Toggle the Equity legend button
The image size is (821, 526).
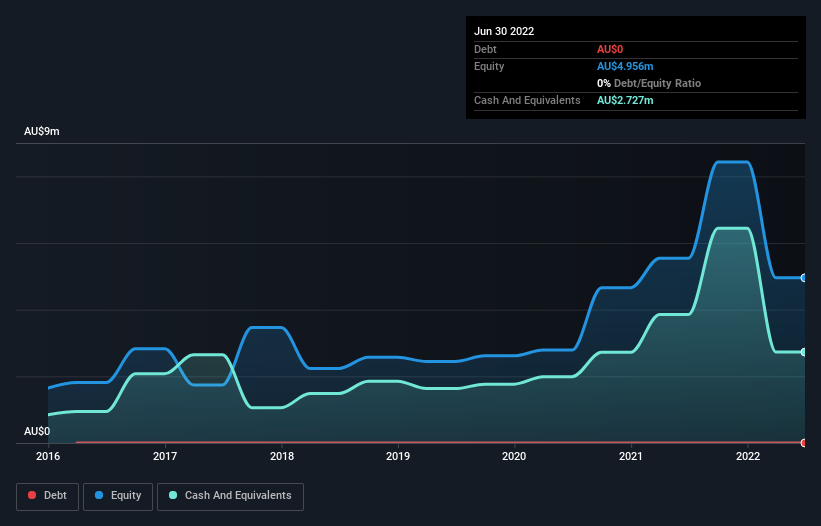point(118,496)
